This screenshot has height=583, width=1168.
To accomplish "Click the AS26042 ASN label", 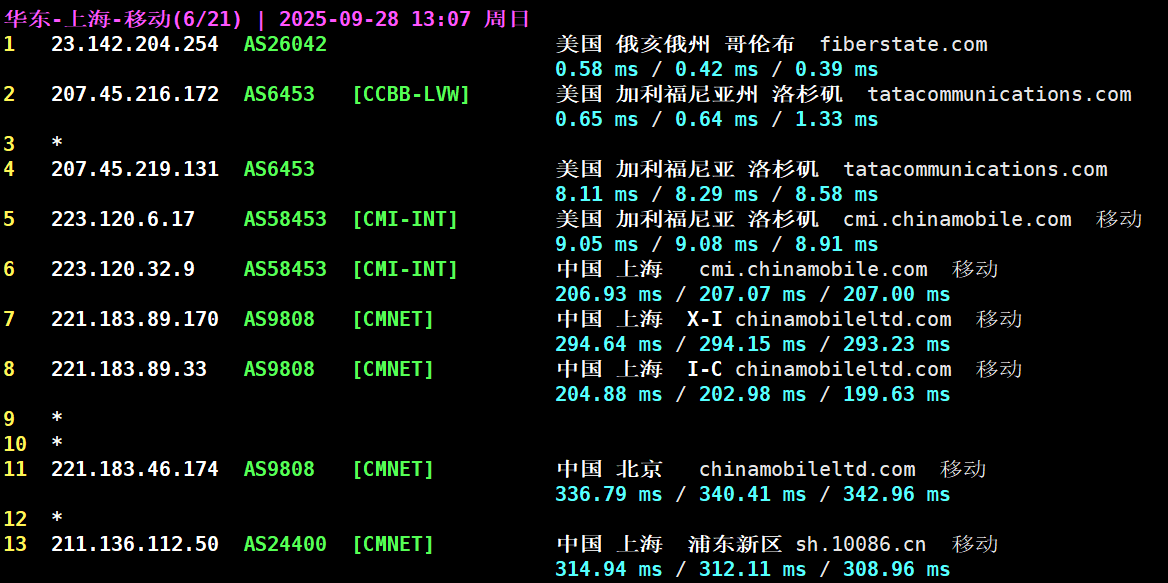I will tap(285, 44).
